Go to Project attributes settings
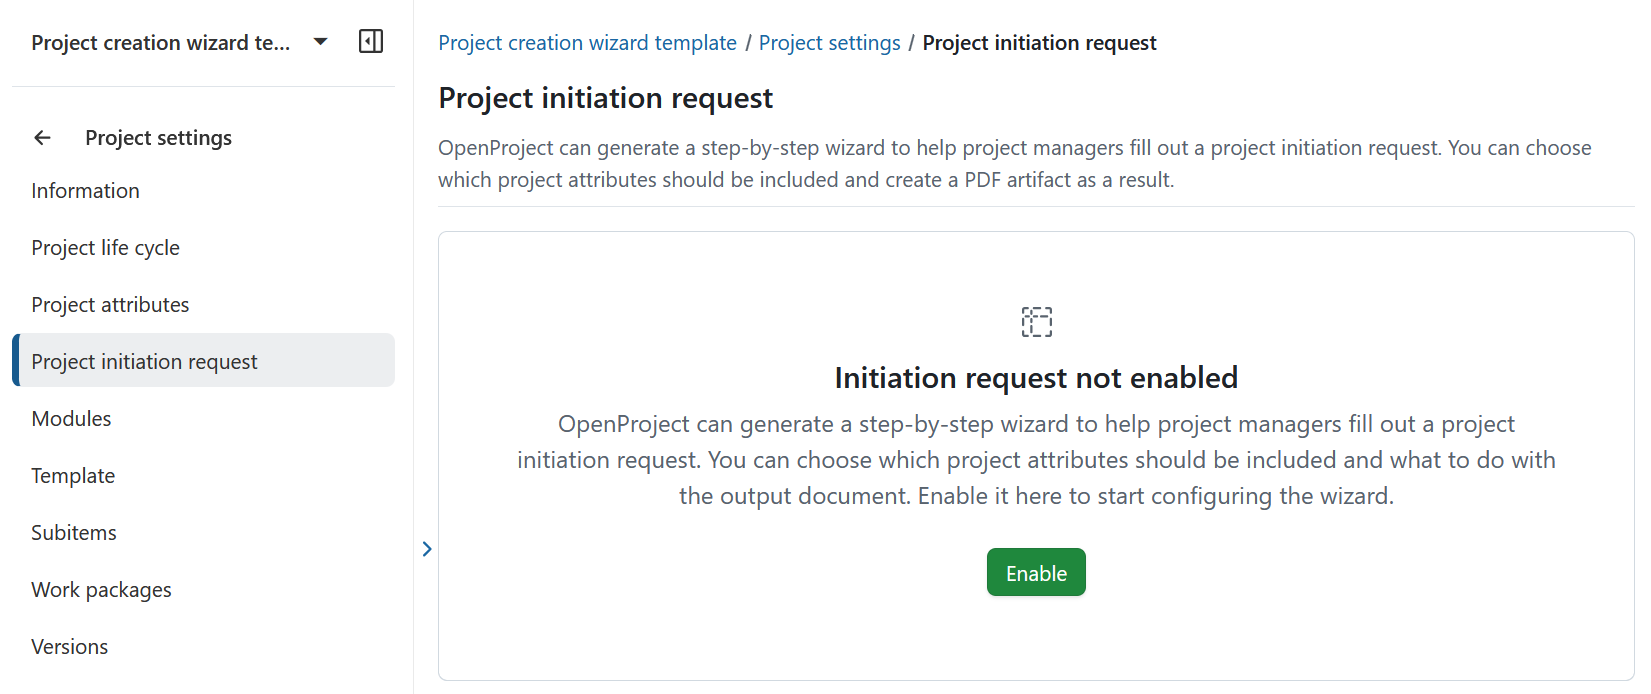Screen dimensions: 1651x694 (110, 304)
